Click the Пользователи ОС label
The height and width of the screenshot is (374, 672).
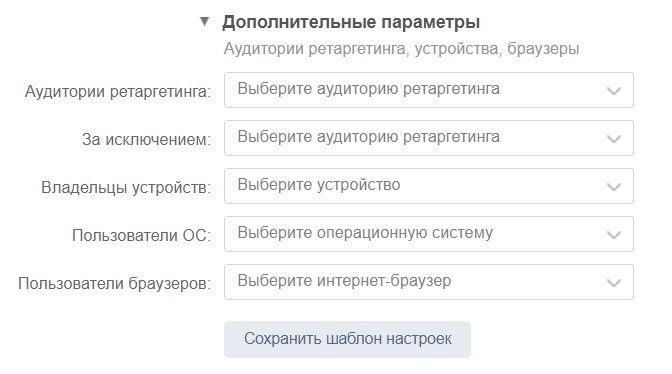point(141,235)
